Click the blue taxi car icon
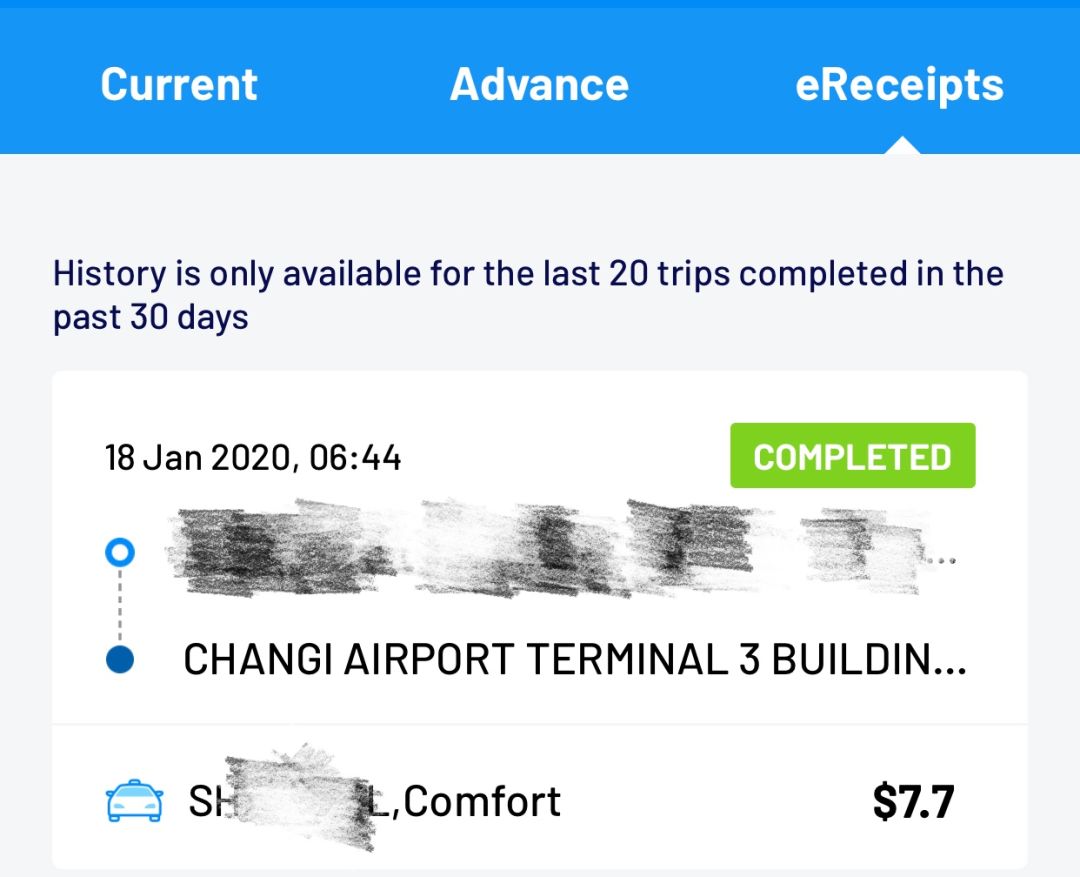 click(134, 802)
